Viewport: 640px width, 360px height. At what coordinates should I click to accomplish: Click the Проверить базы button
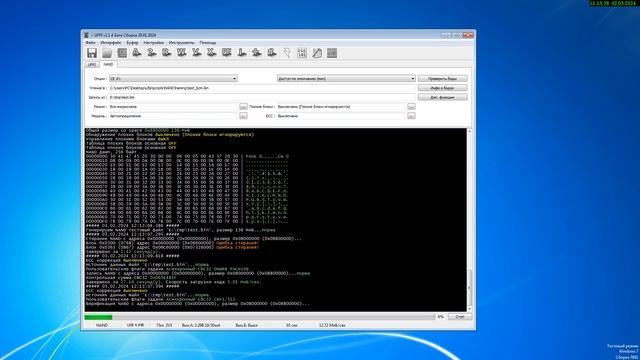tap(442, 78)
